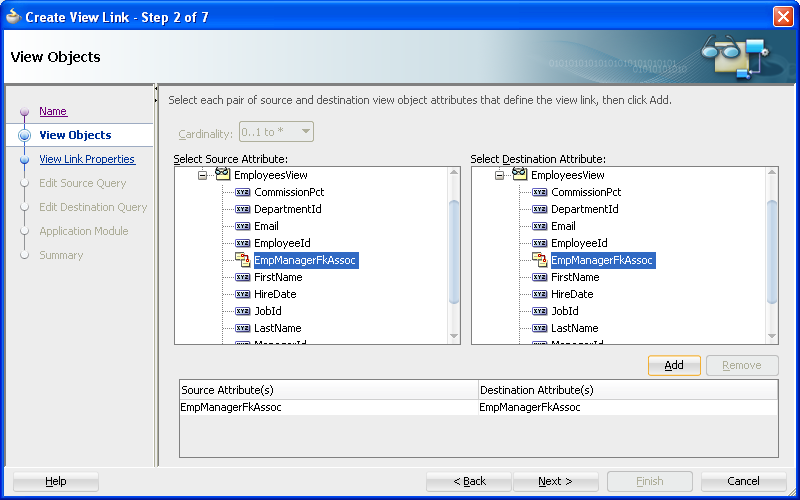Select the EmpManagerFkAssoc destination cell in the table
Viewport: 800px width, 500px height.
point(628,407)
